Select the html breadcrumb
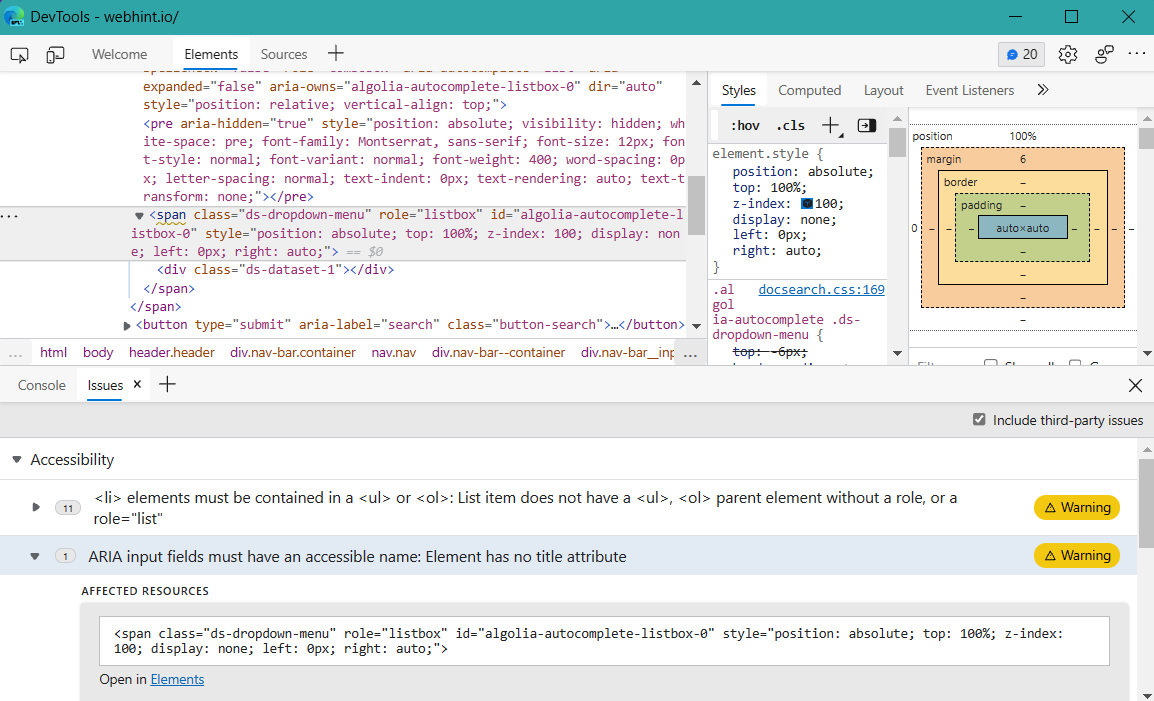Viewport: 1154px width, 701px height. [53, 353]
